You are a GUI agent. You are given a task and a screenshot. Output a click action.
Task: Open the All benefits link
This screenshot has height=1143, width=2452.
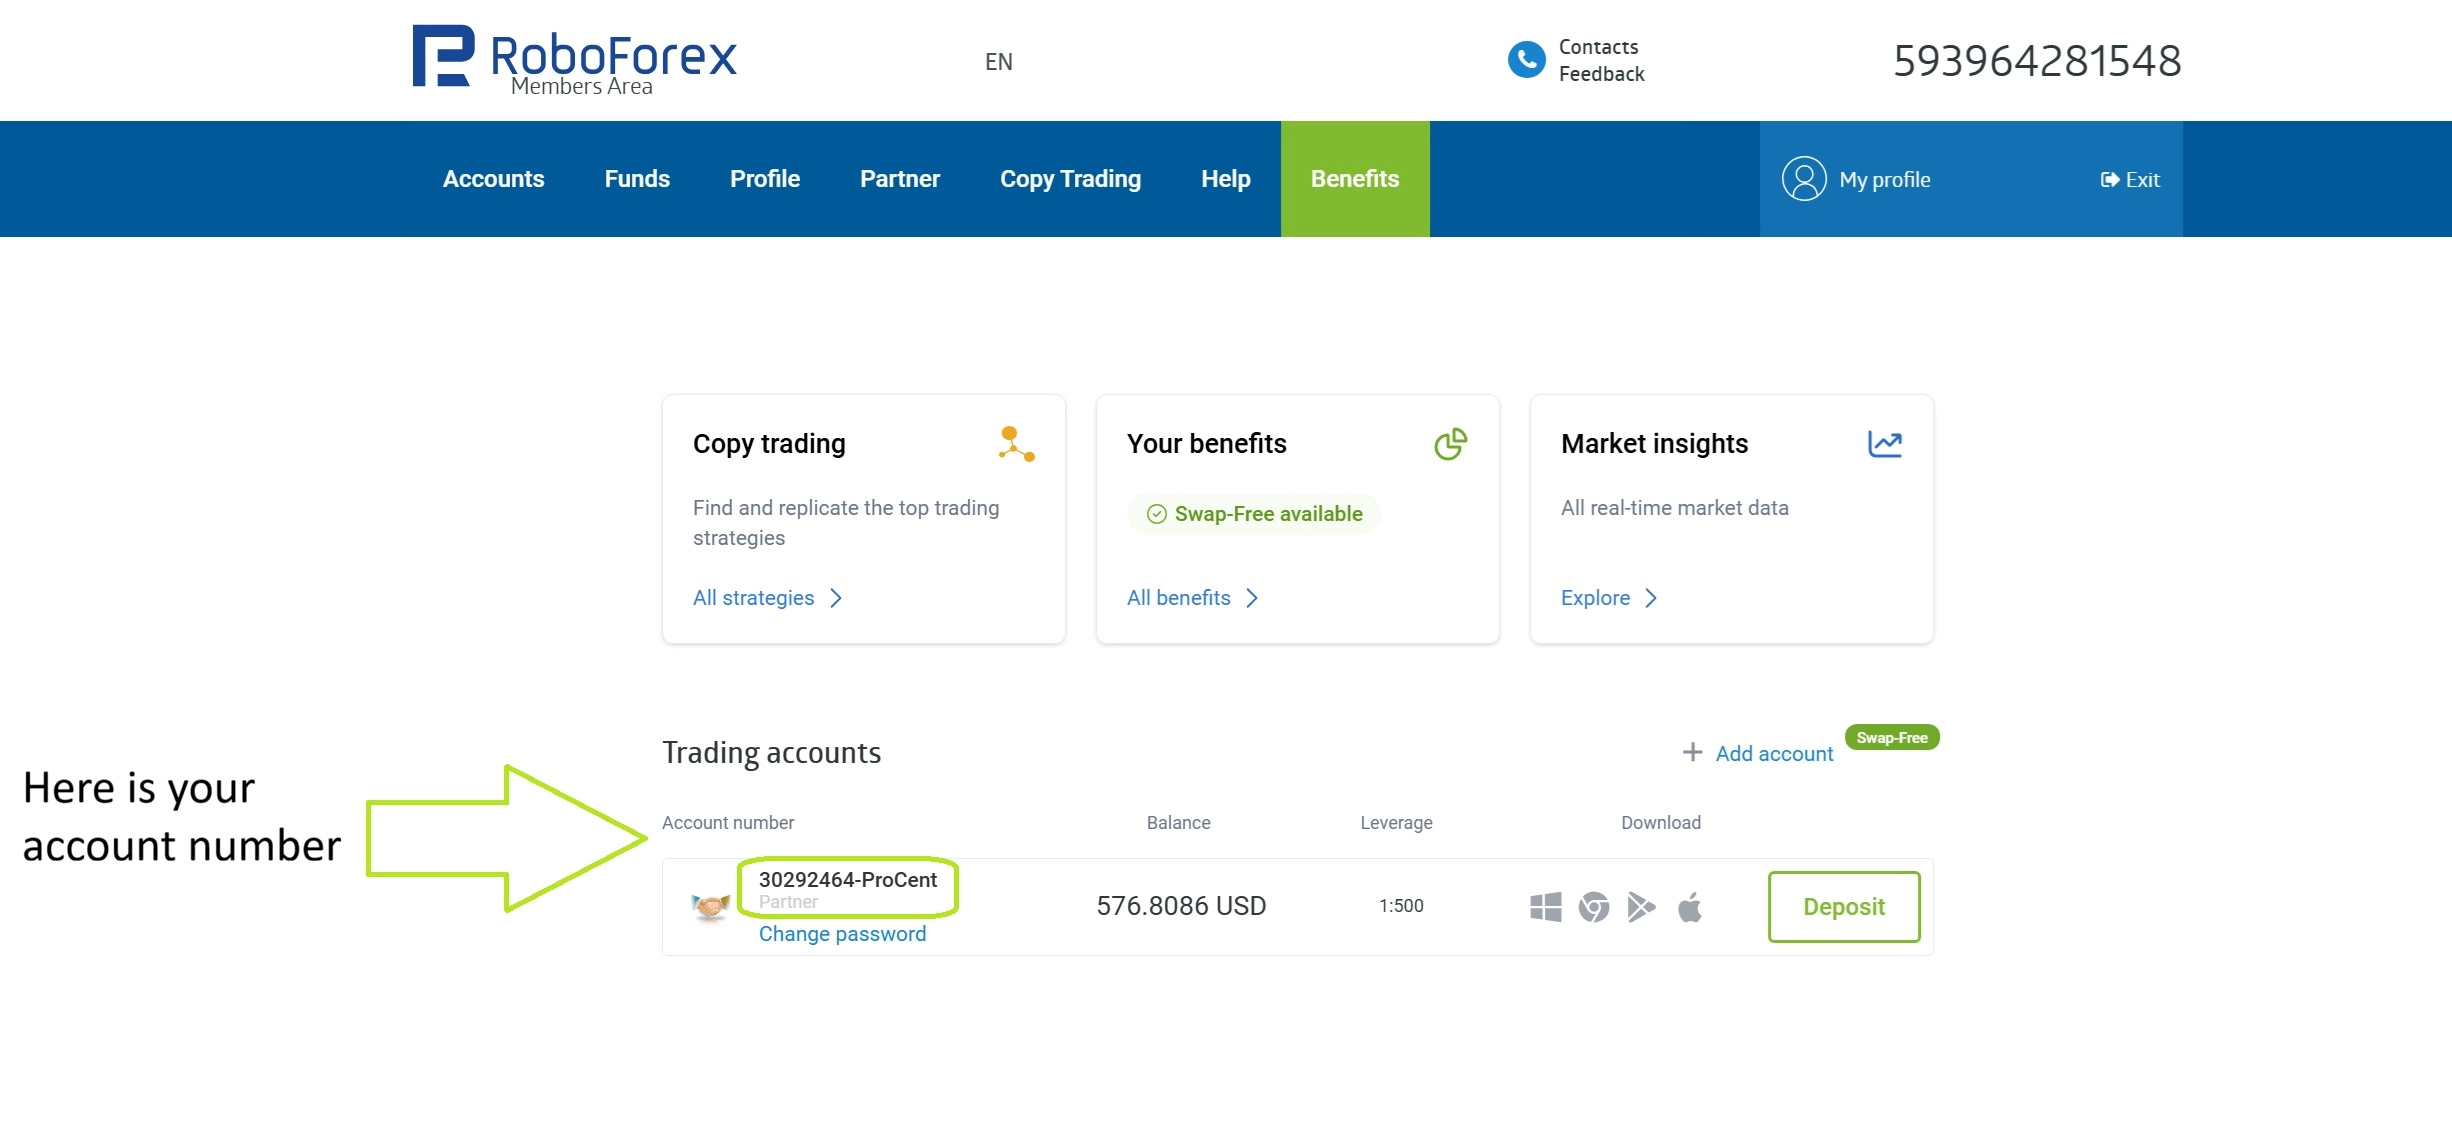[x=1178, y=598]
